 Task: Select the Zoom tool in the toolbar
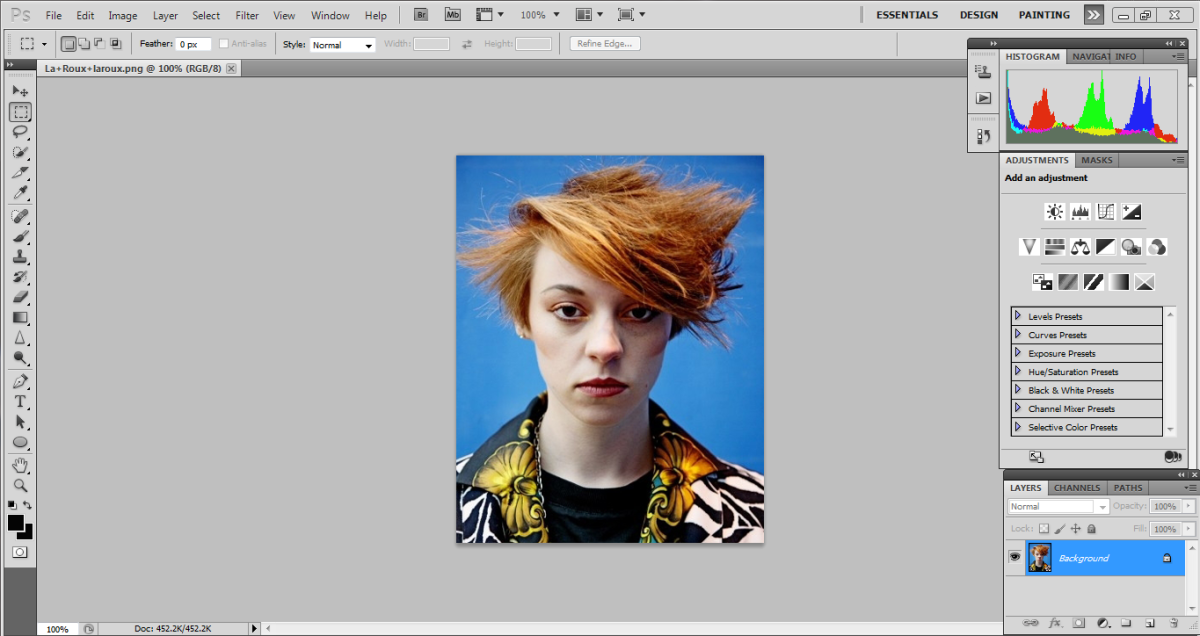click(20, 485)
